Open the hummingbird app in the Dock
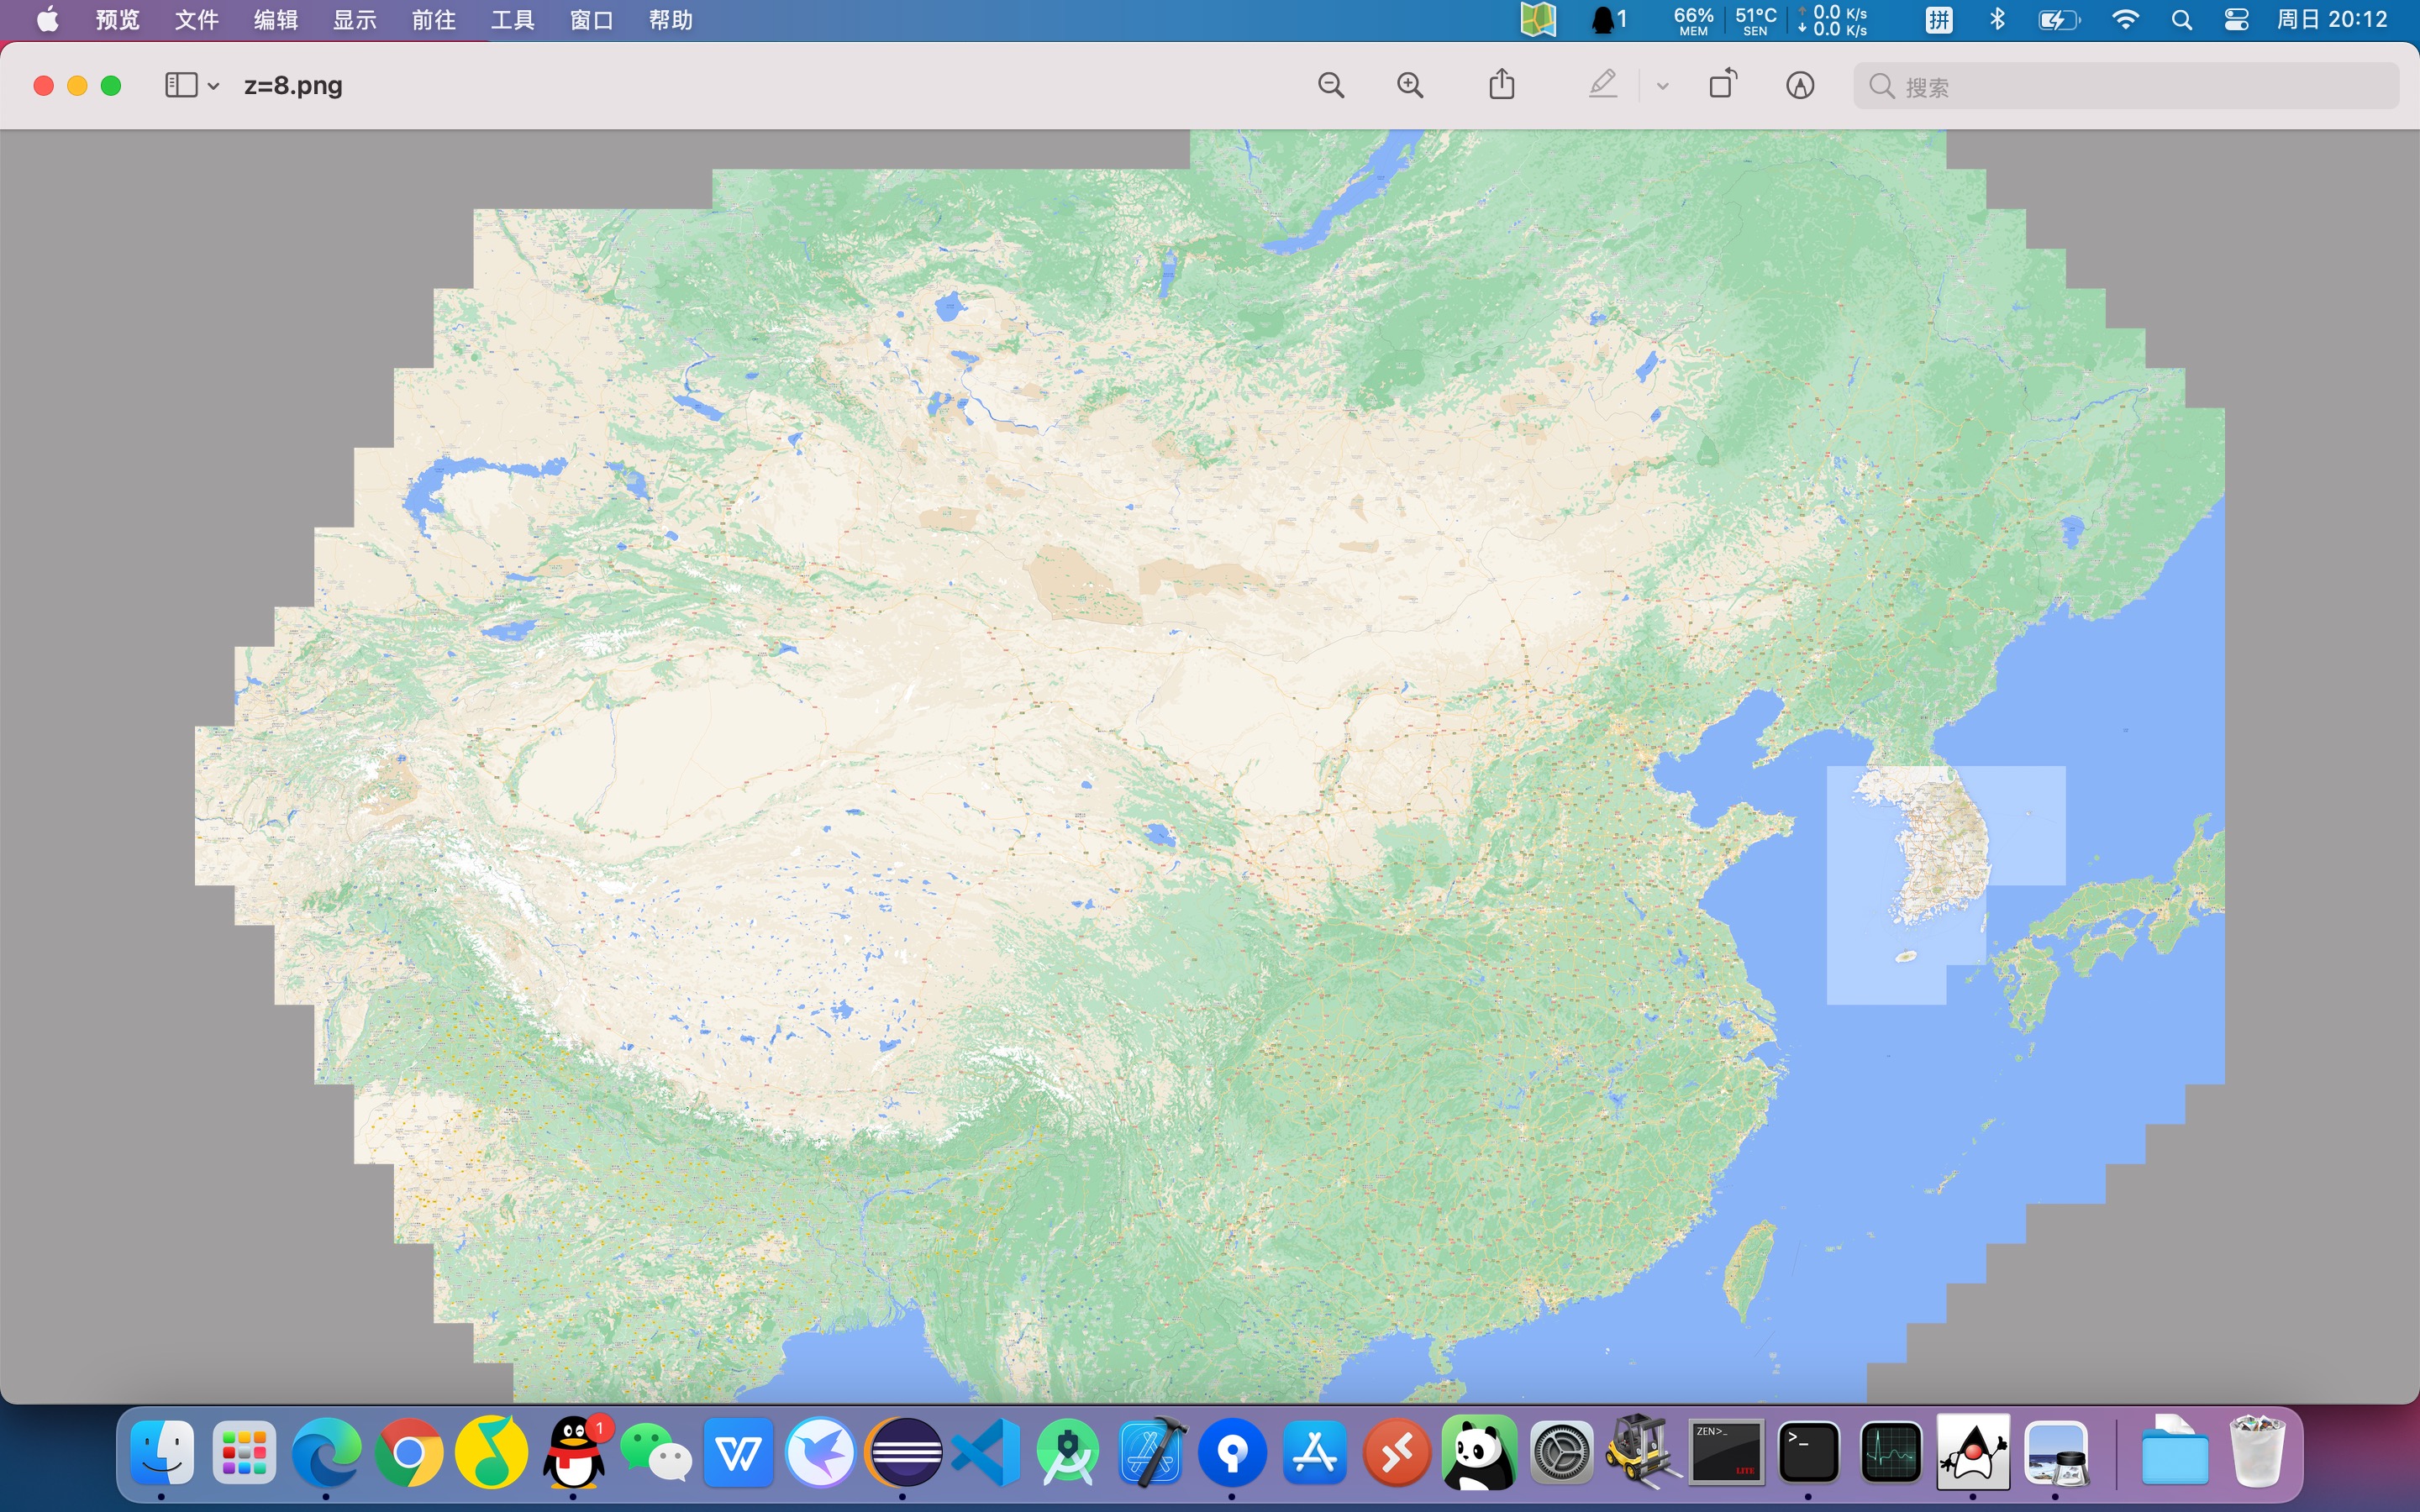 click(x=820, y=1451)
